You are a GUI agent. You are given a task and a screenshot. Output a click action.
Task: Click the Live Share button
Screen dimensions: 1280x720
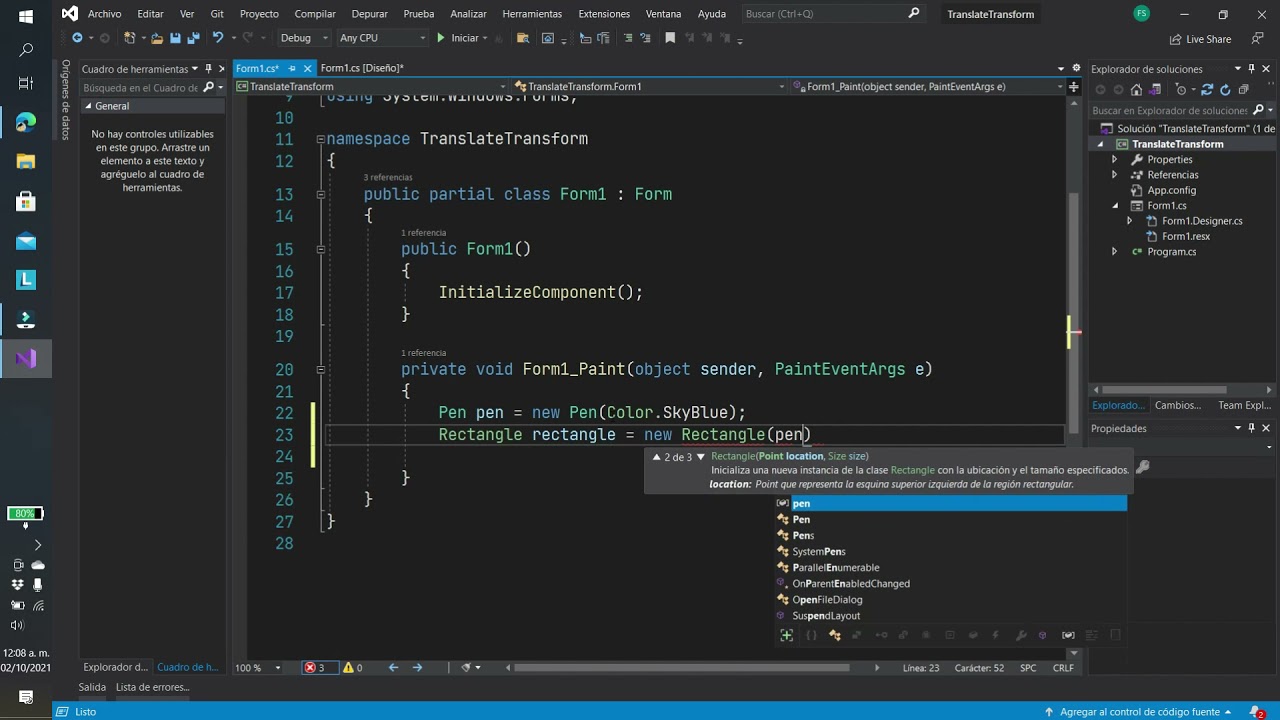pyautogui.click(x=1200, y=39)
